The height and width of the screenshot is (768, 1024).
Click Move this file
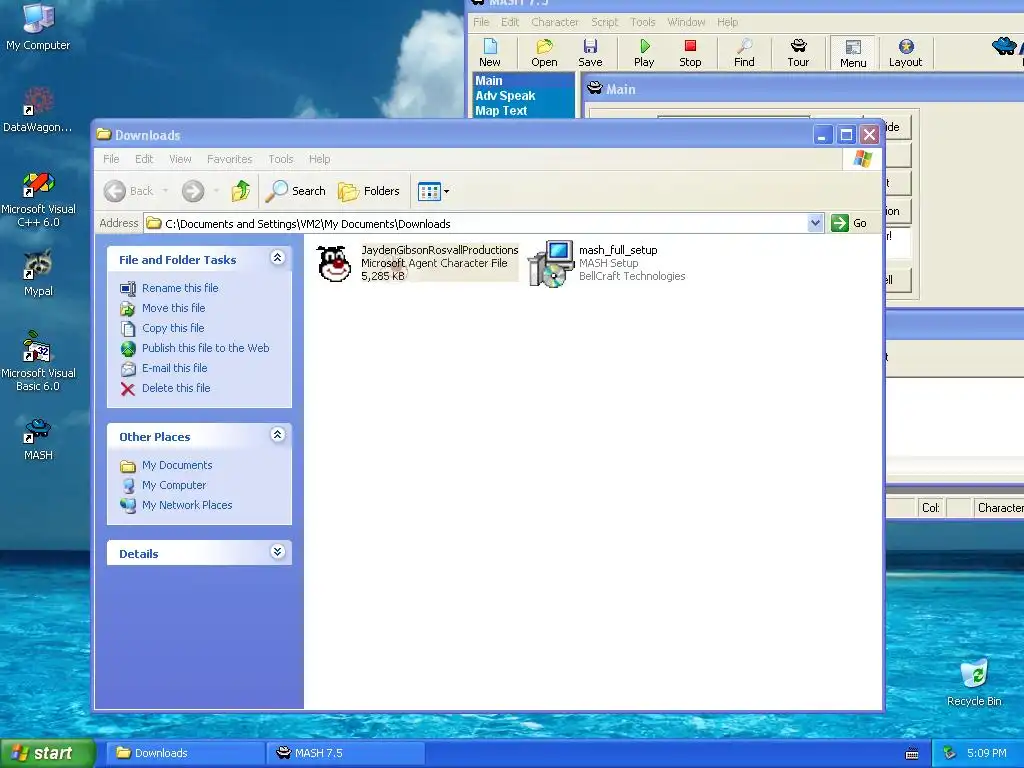(x=174, y=308)
